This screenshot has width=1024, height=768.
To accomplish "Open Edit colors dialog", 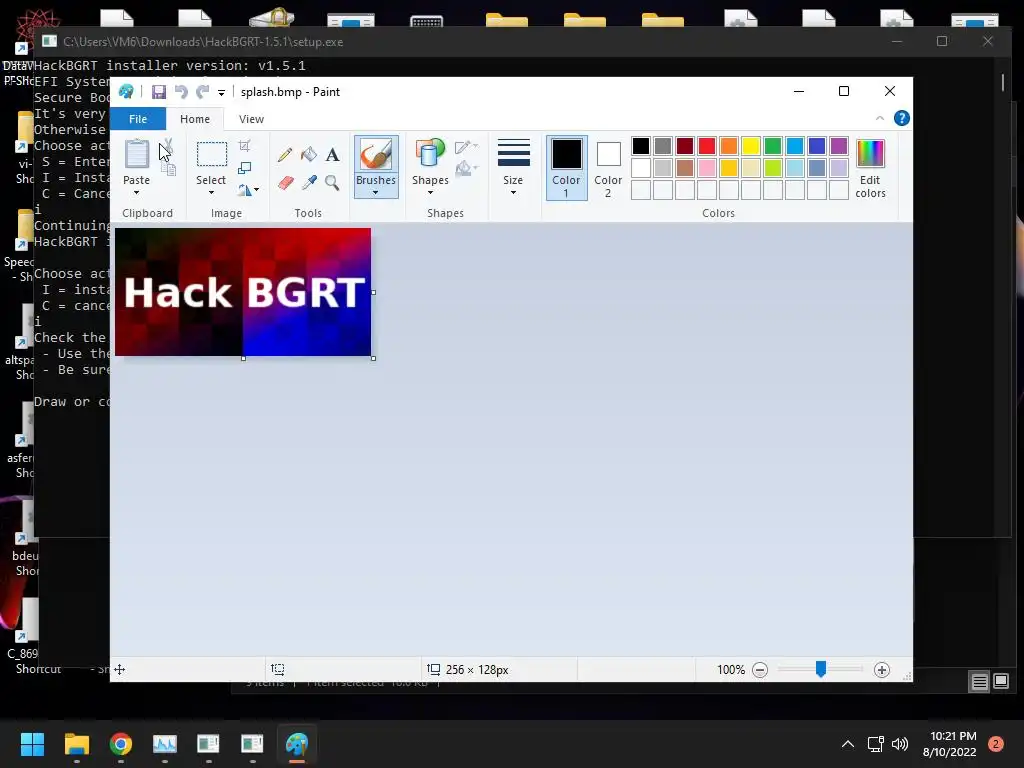I will (870, 168).
